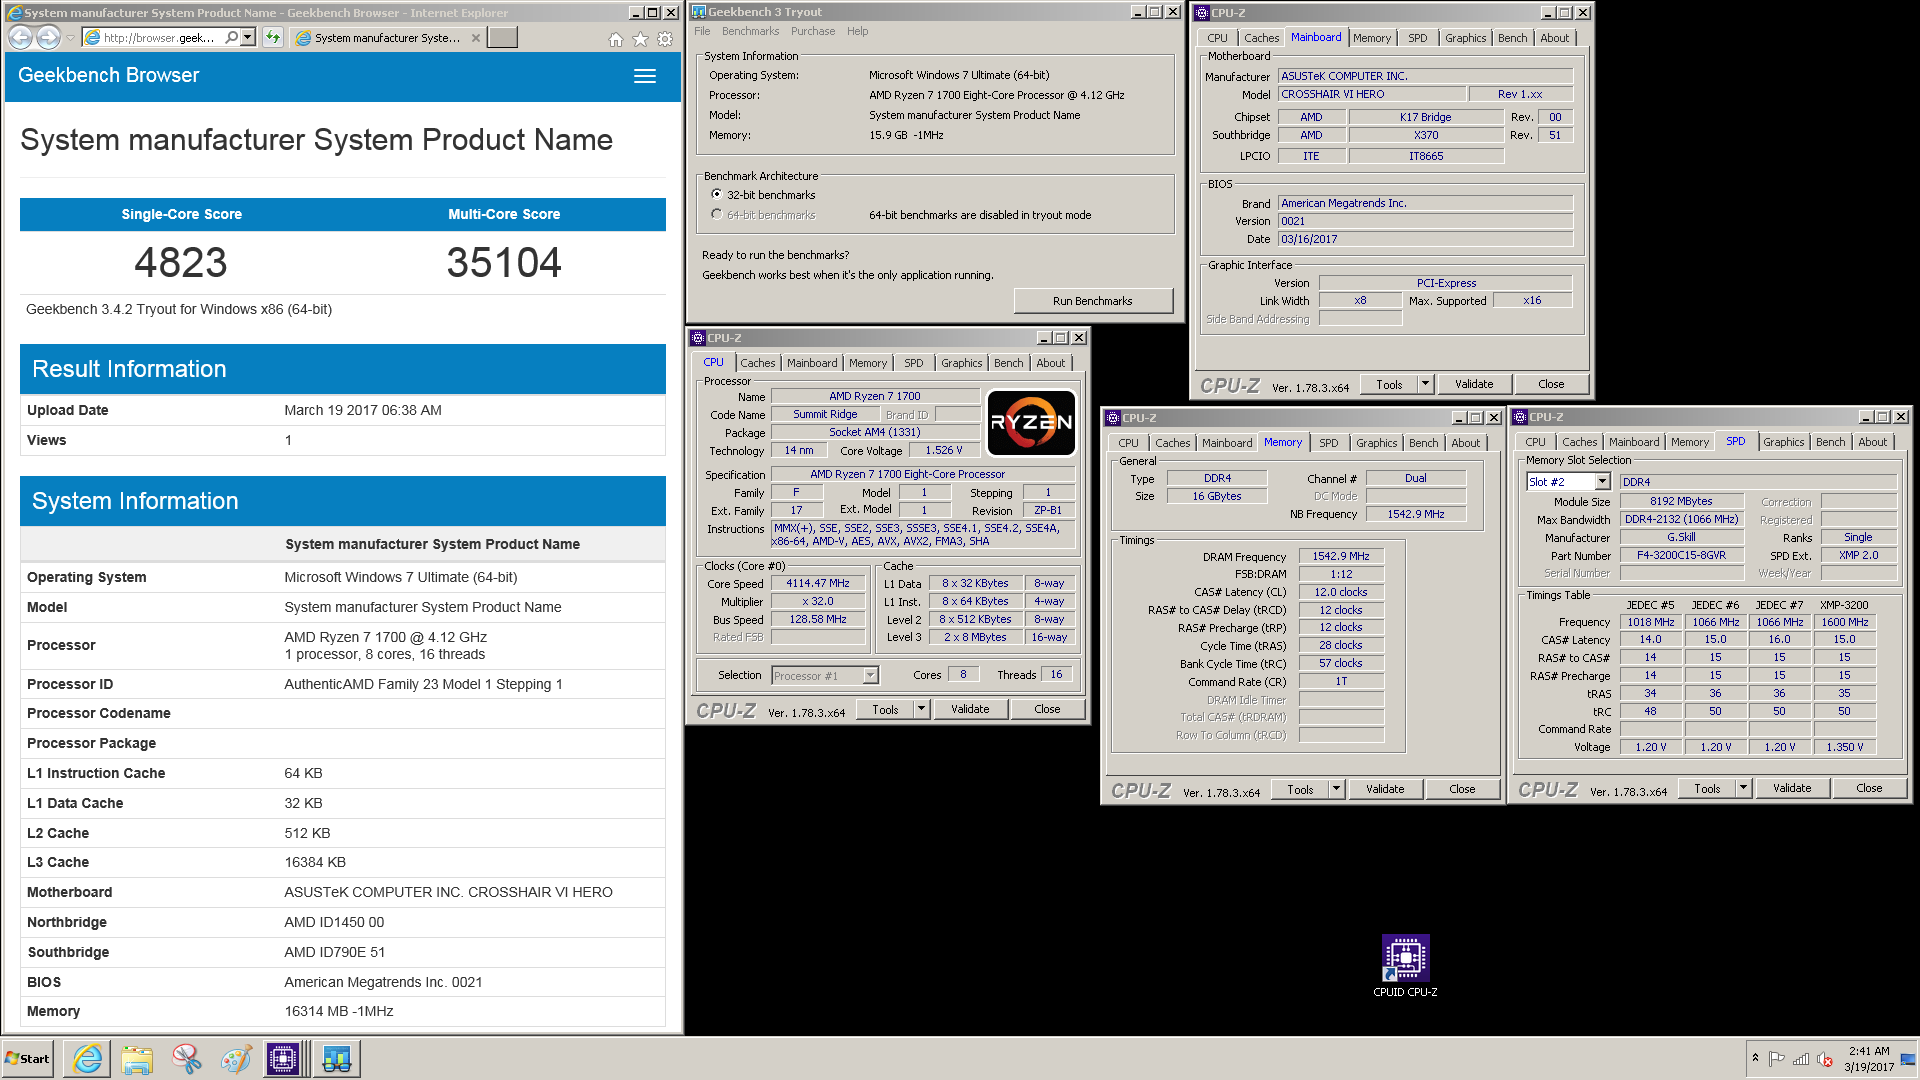Click Run Benchmarks button

[1092, 301]
